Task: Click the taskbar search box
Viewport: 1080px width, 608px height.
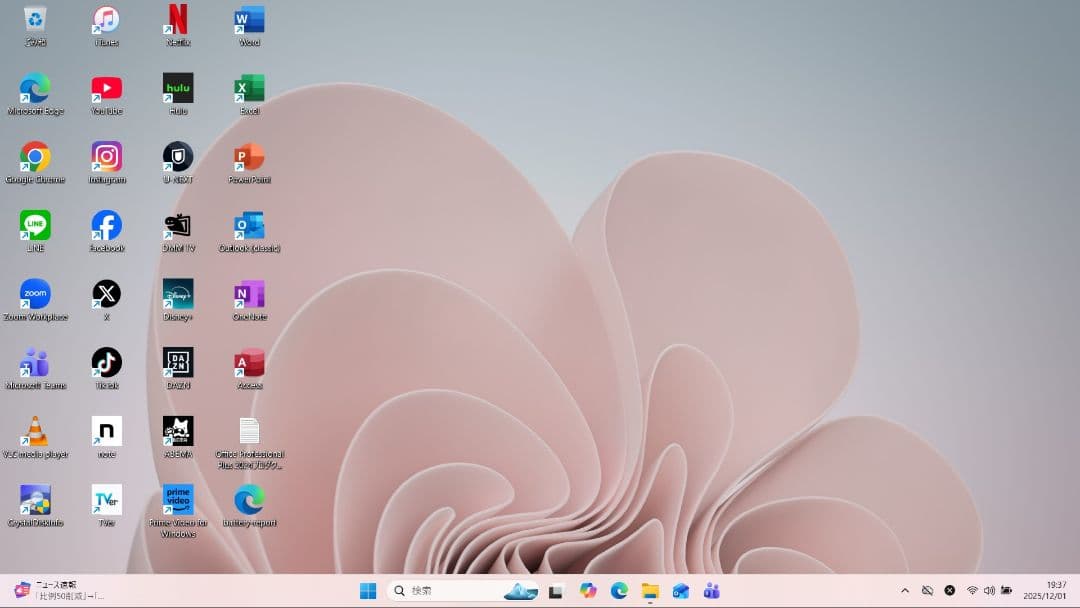Action: [450, 591]
